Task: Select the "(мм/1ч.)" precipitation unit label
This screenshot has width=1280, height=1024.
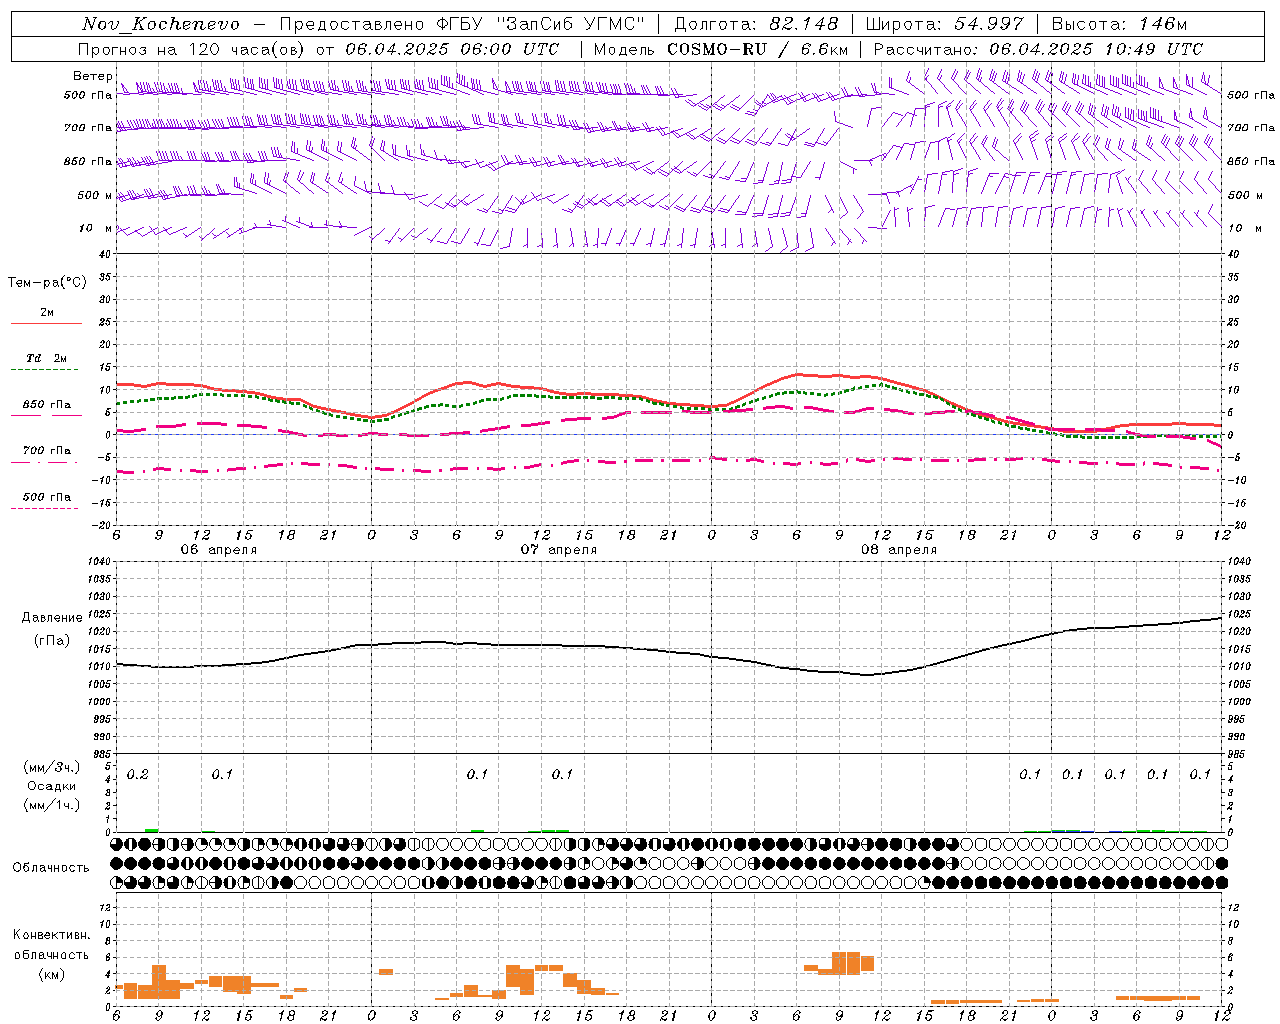Action: click(52, 805)
